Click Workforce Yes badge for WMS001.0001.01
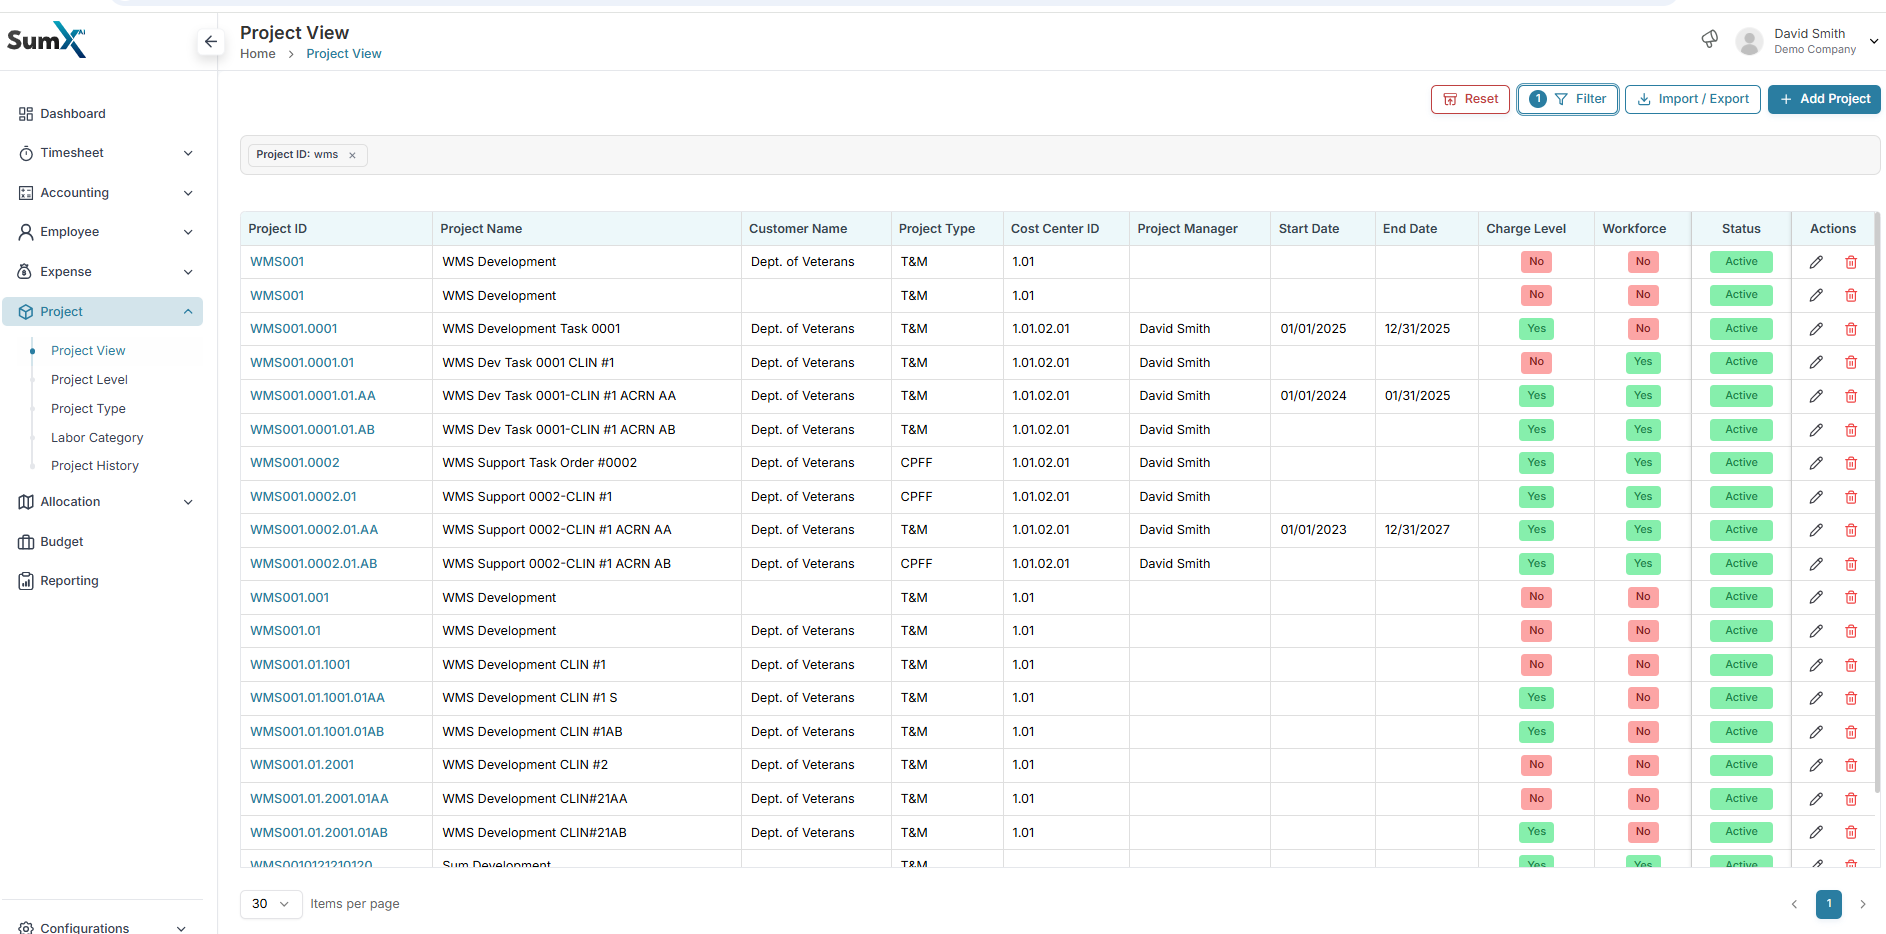This screenshot has width=1886, height=934. point(1643,362)
